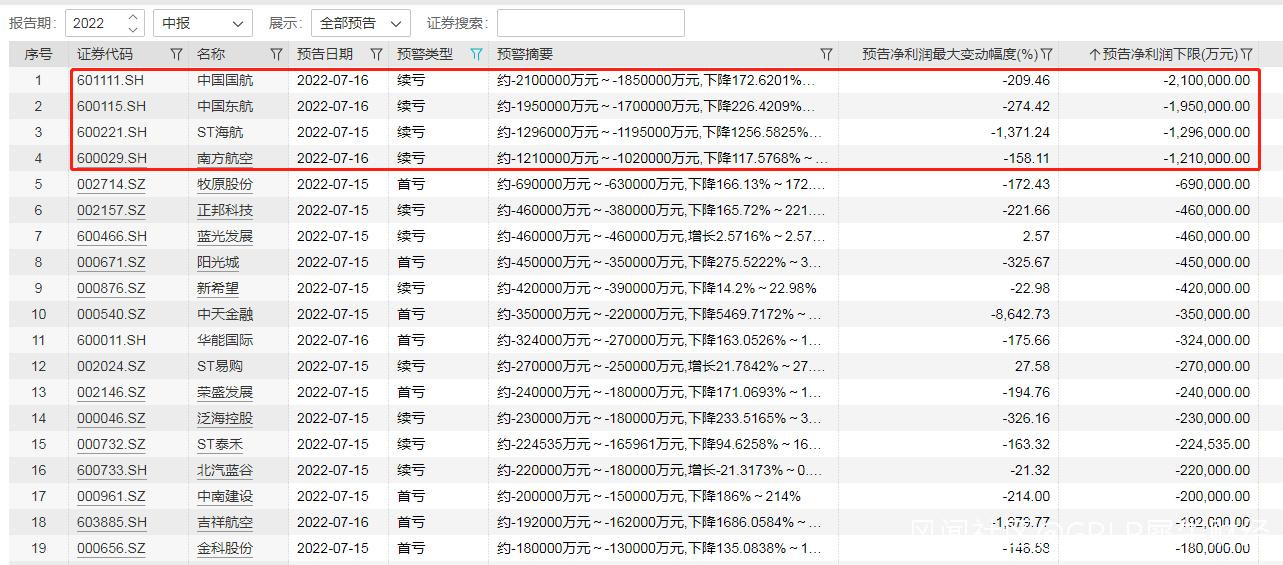Open filter icon for 预告净利润下限 column
The height and width of the screenshot is (565, 1283).
(x=1247, y=54)
